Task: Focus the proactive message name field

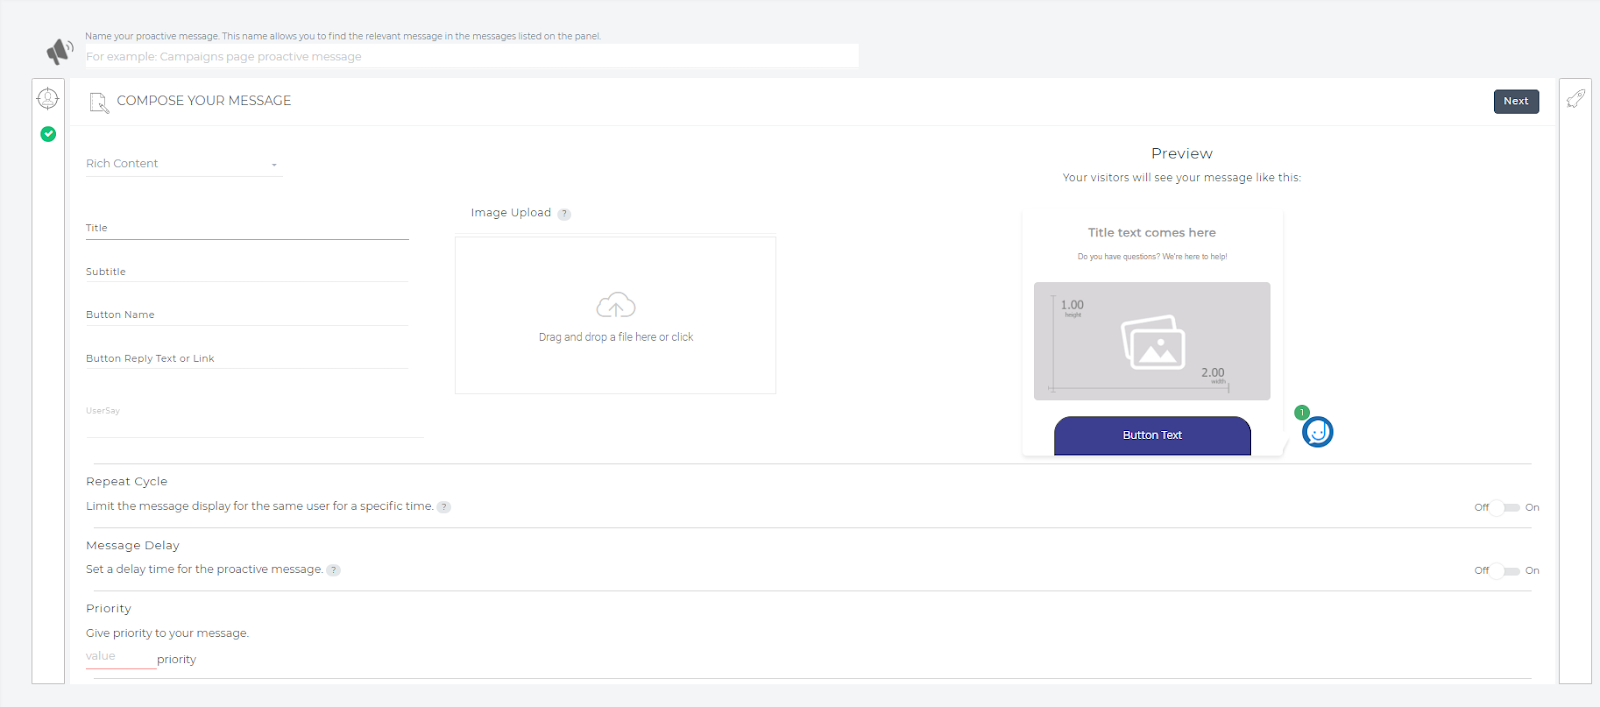Action: (472, 56)
